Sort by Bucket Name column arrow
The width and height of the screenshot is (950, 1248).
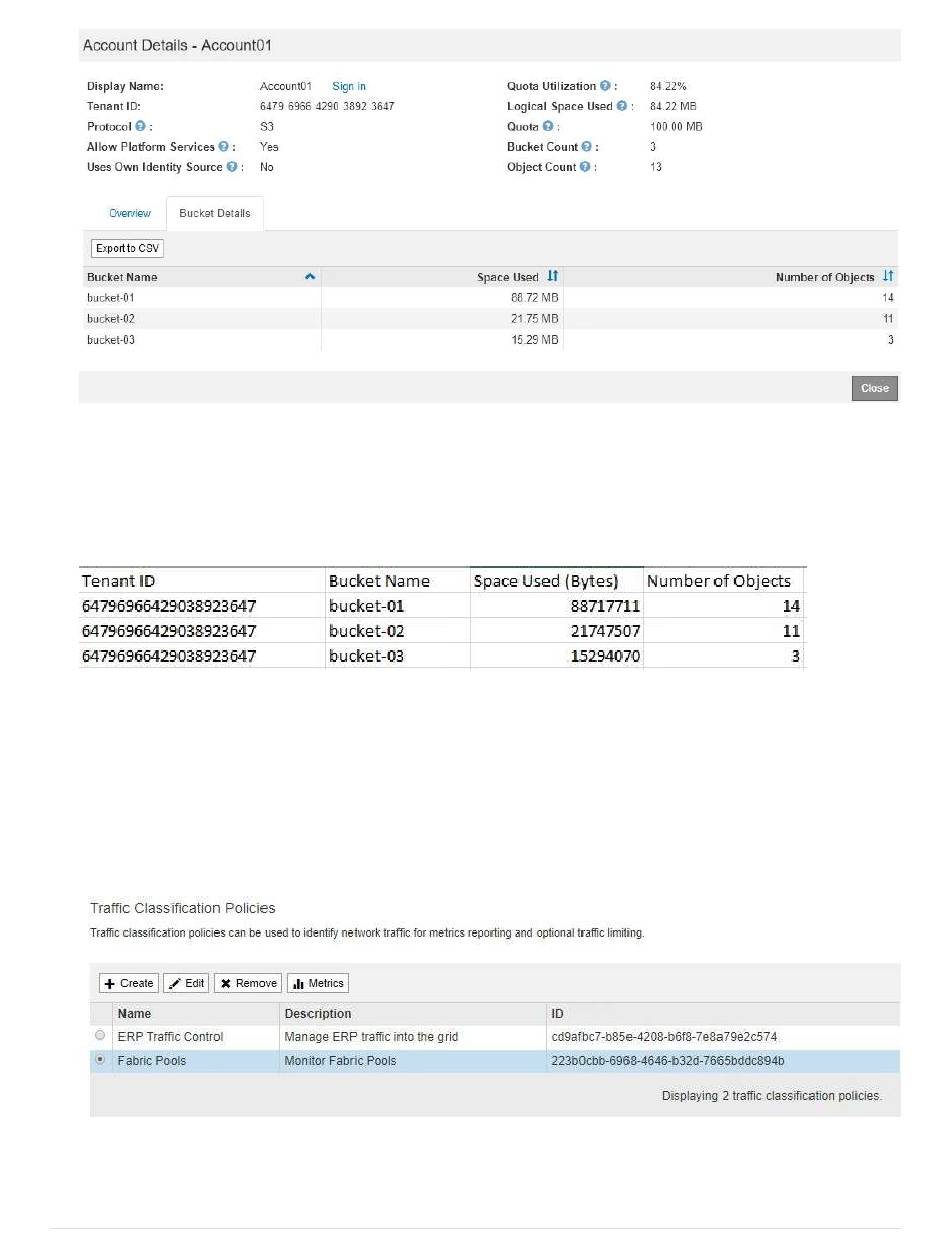pos(310,277)
